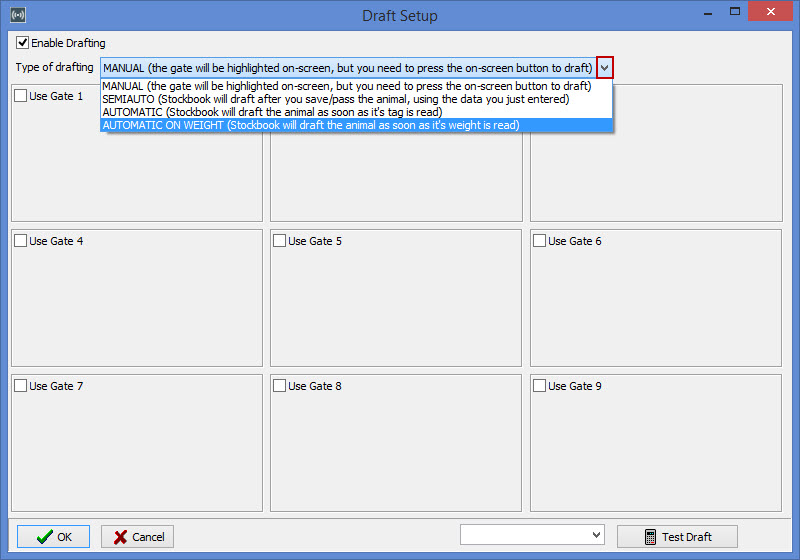This screenshot has height=560, width=800.
Task: Minimize the Draft Setup window
Action: 708,12
